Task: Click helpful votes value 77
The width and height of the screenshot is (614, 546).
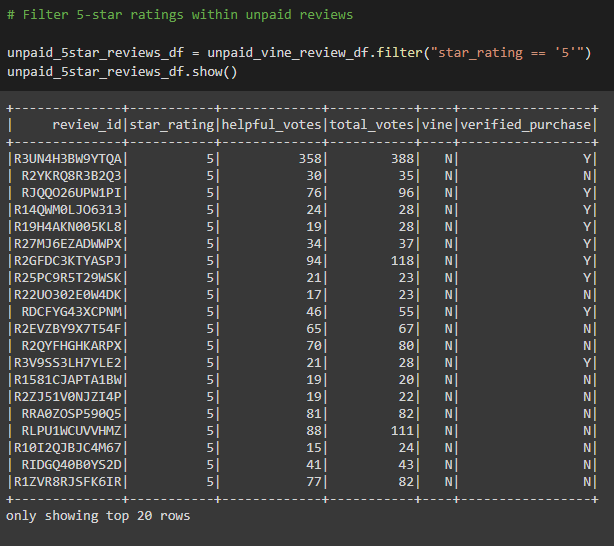Action: (x=314, y=482)
